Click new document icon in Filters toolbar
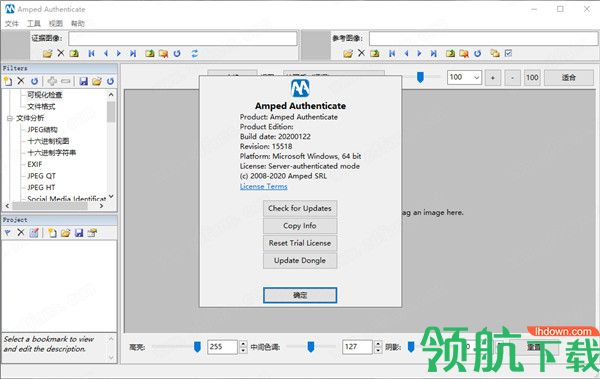The width and height of the screenshot is (600, 379). pyautogui.click(x=8, y=81)
